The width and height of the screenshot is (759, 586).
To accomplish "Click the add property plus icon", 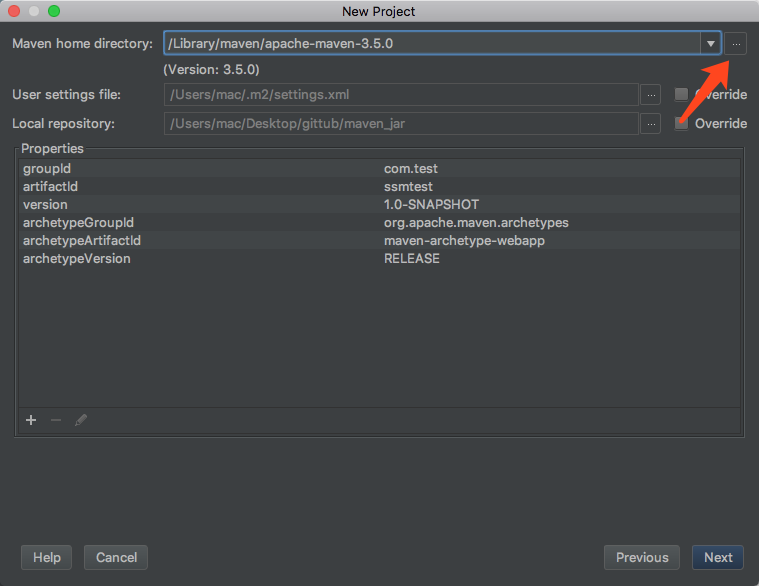I will point(31,420).
